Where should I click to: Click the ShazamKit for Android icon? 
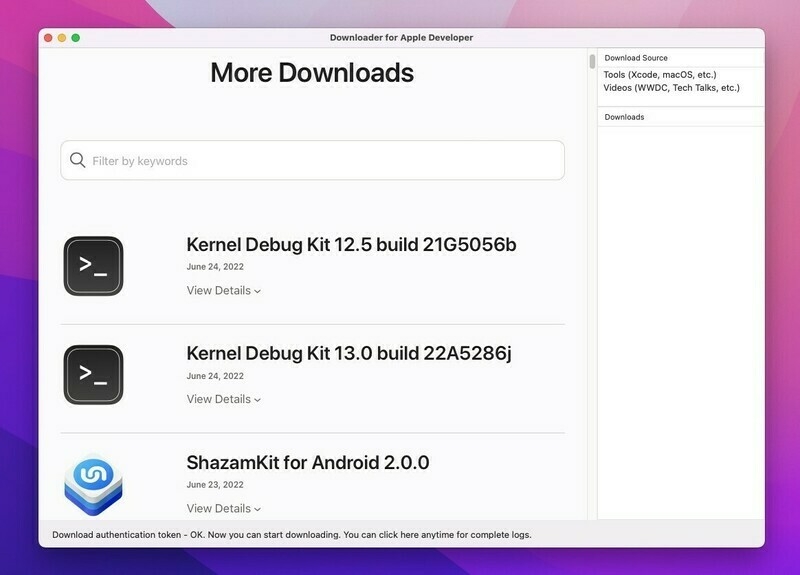tap(93, 484)
